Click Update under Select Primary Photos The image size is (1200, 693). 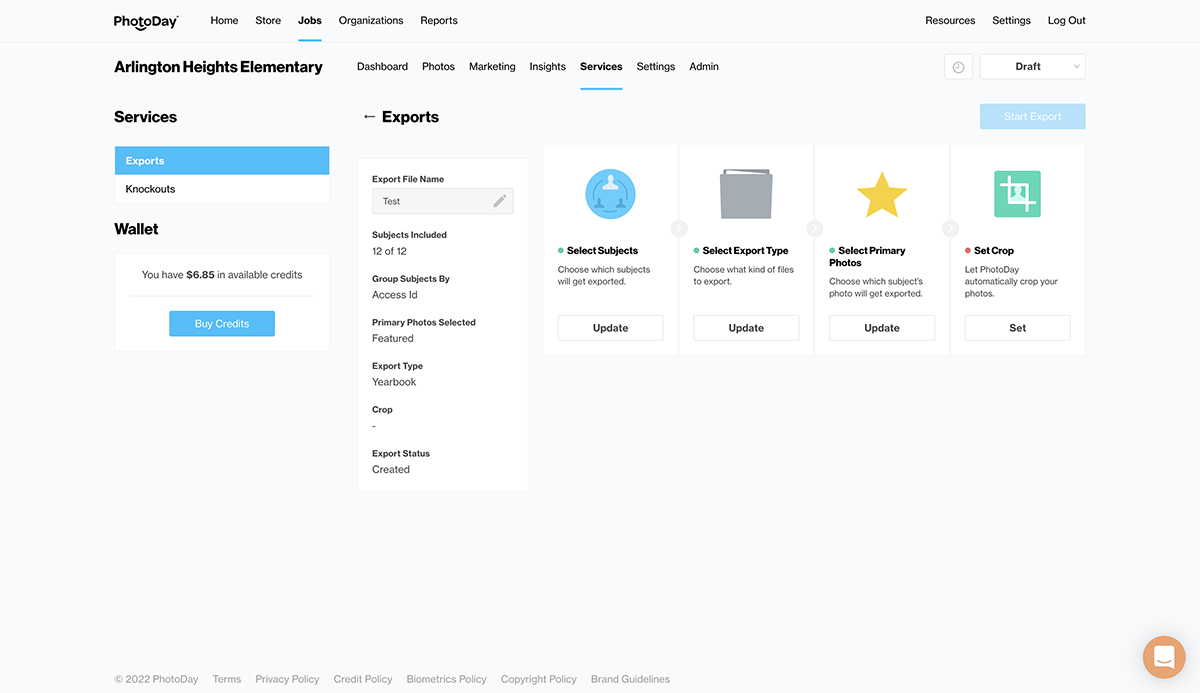[882, 328]
